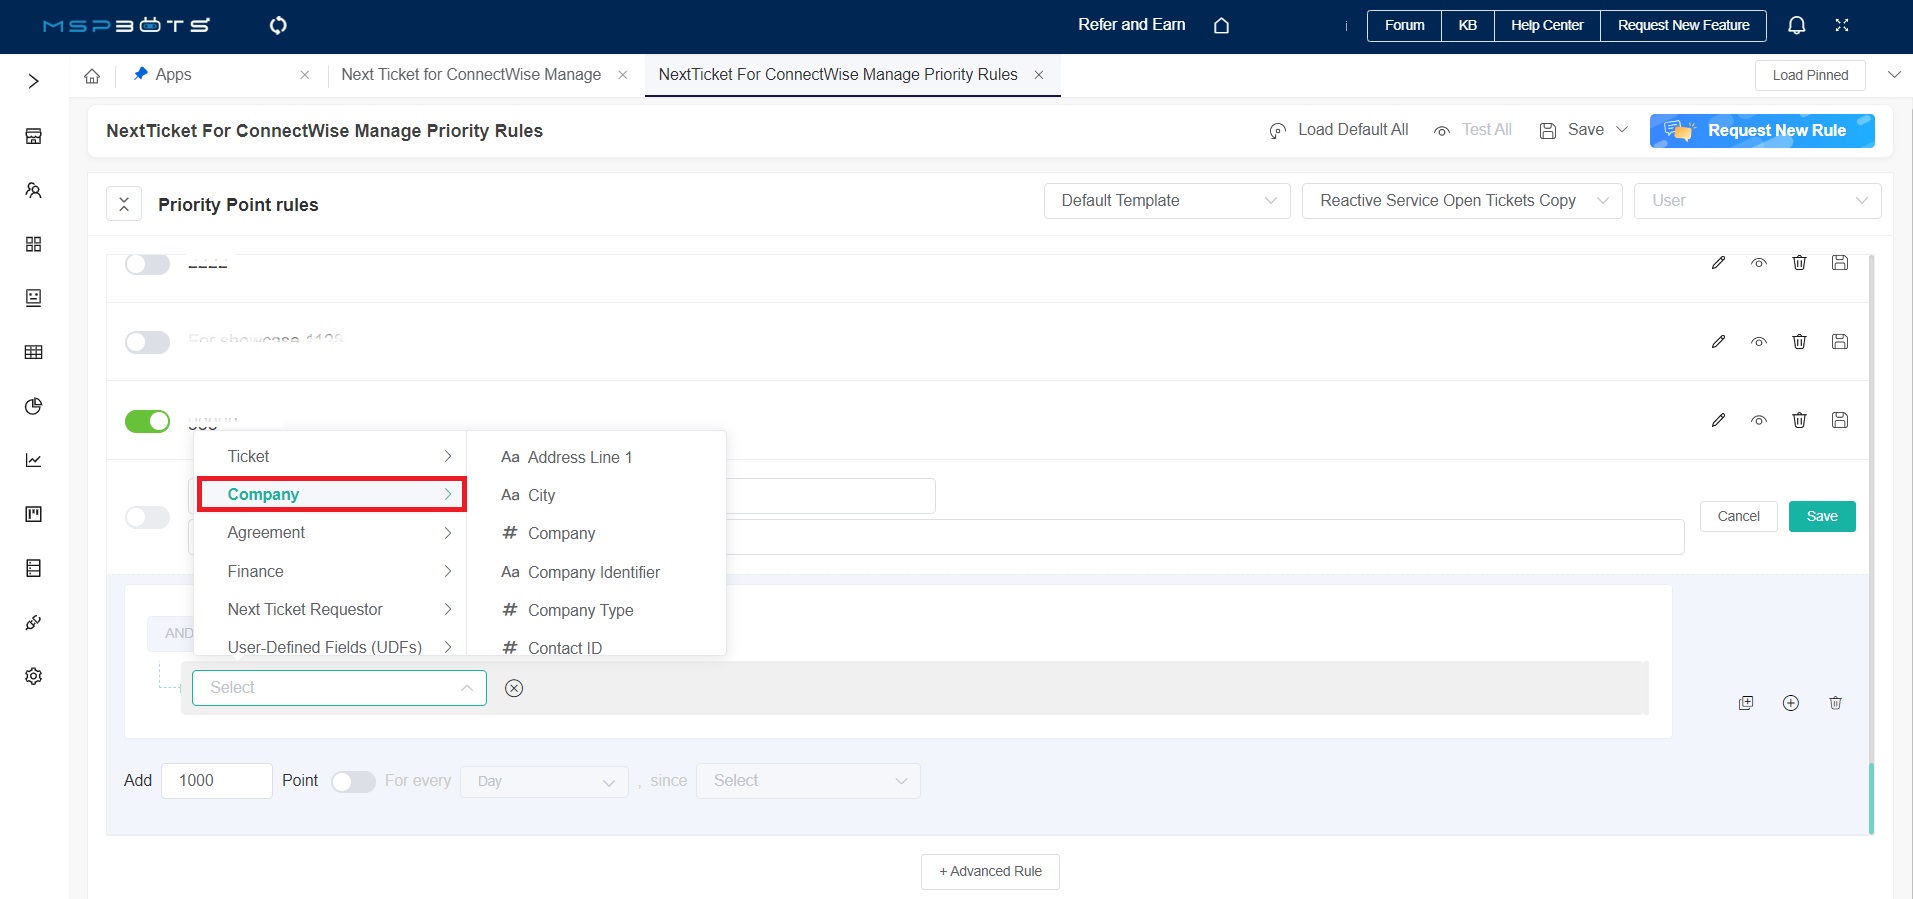Click the remove condition circle-x icon

[514, 688]
